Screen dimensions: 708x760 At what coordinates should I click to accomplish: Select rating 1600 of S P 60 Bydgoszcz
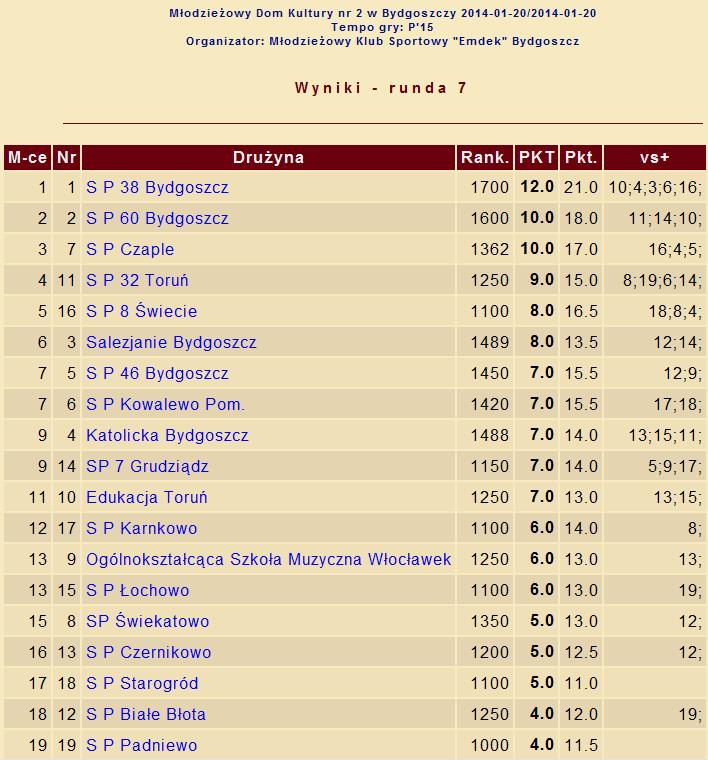point(489,219)
